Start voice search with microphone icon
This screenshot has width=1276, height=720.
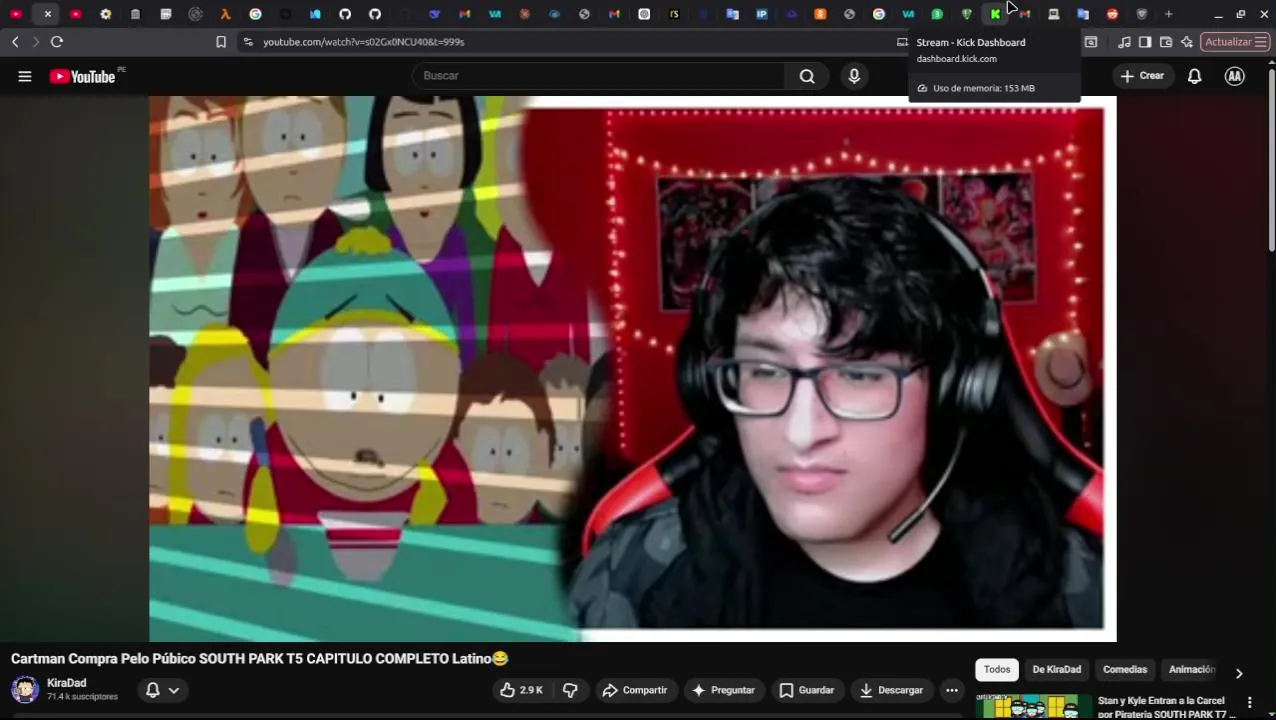pos(854,76)
